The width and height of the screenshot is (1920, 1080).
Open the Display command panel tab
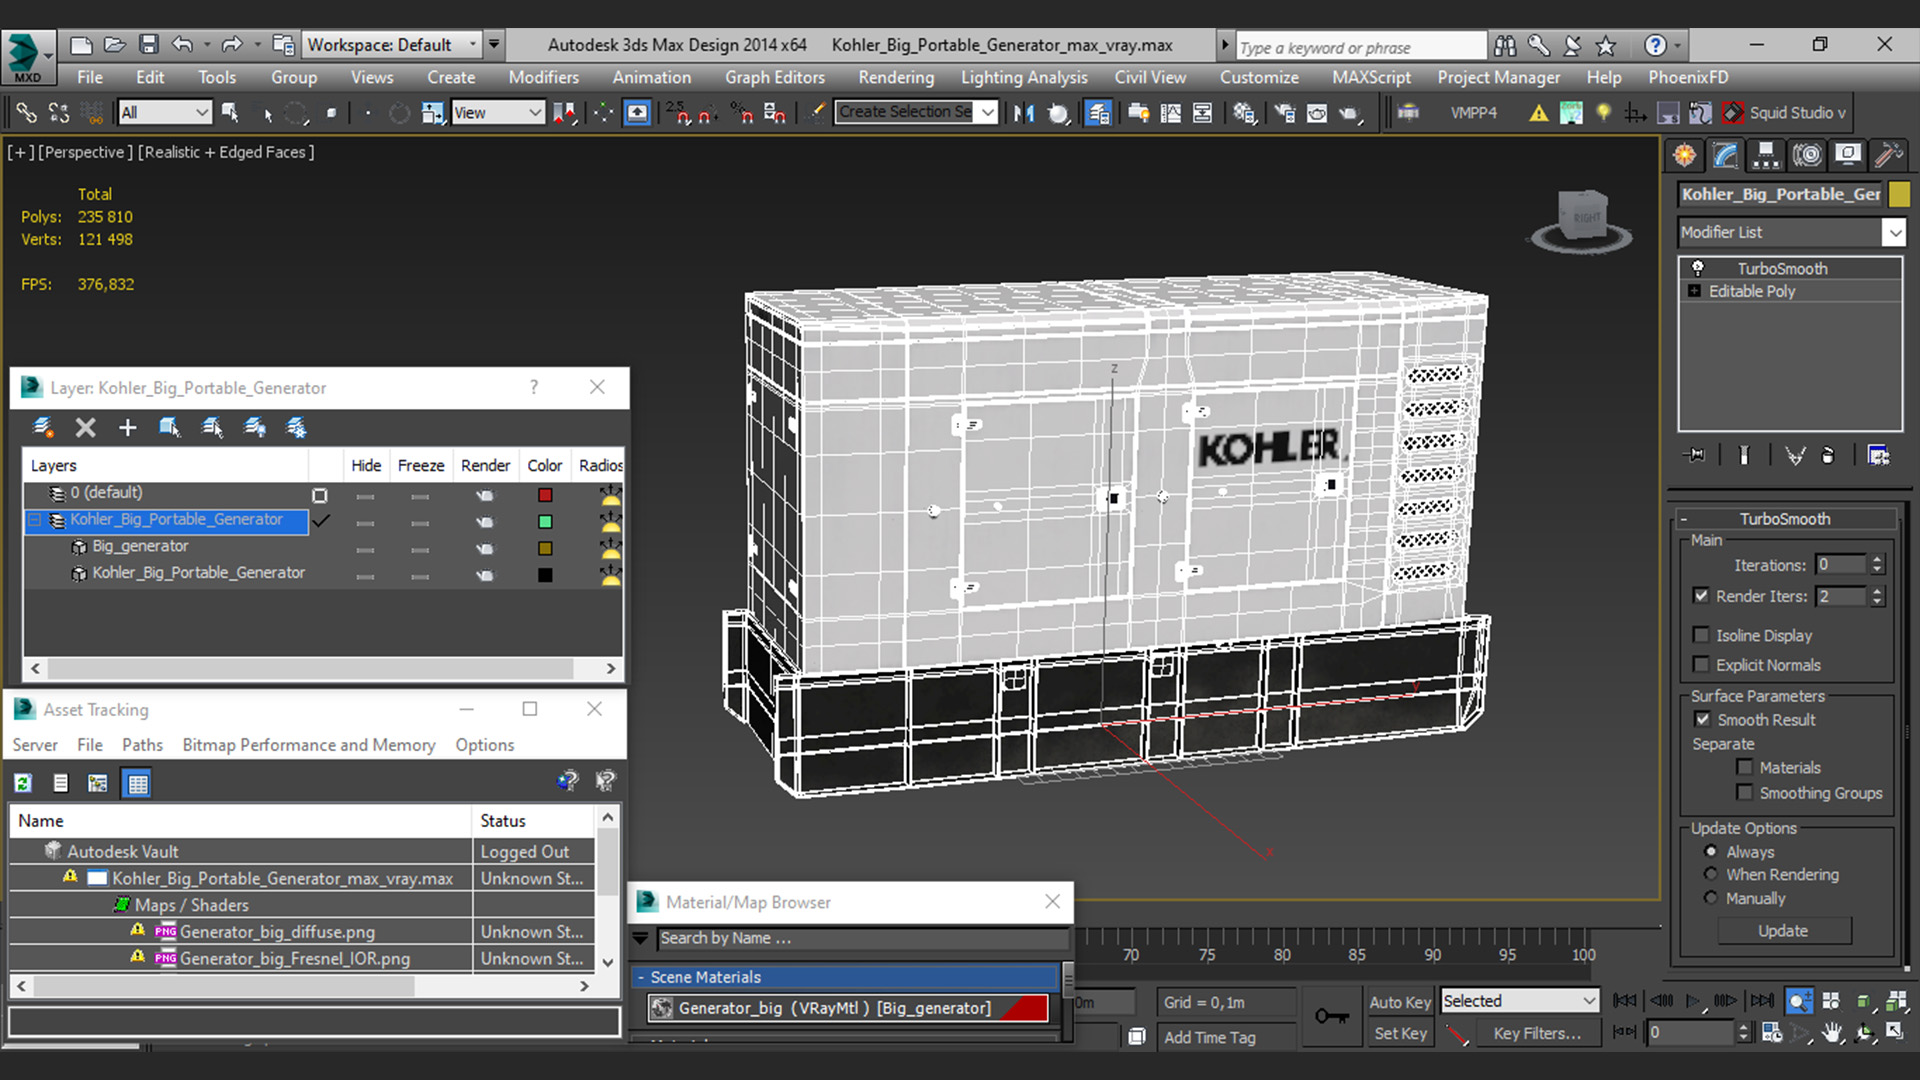(x=1848, y=155)
